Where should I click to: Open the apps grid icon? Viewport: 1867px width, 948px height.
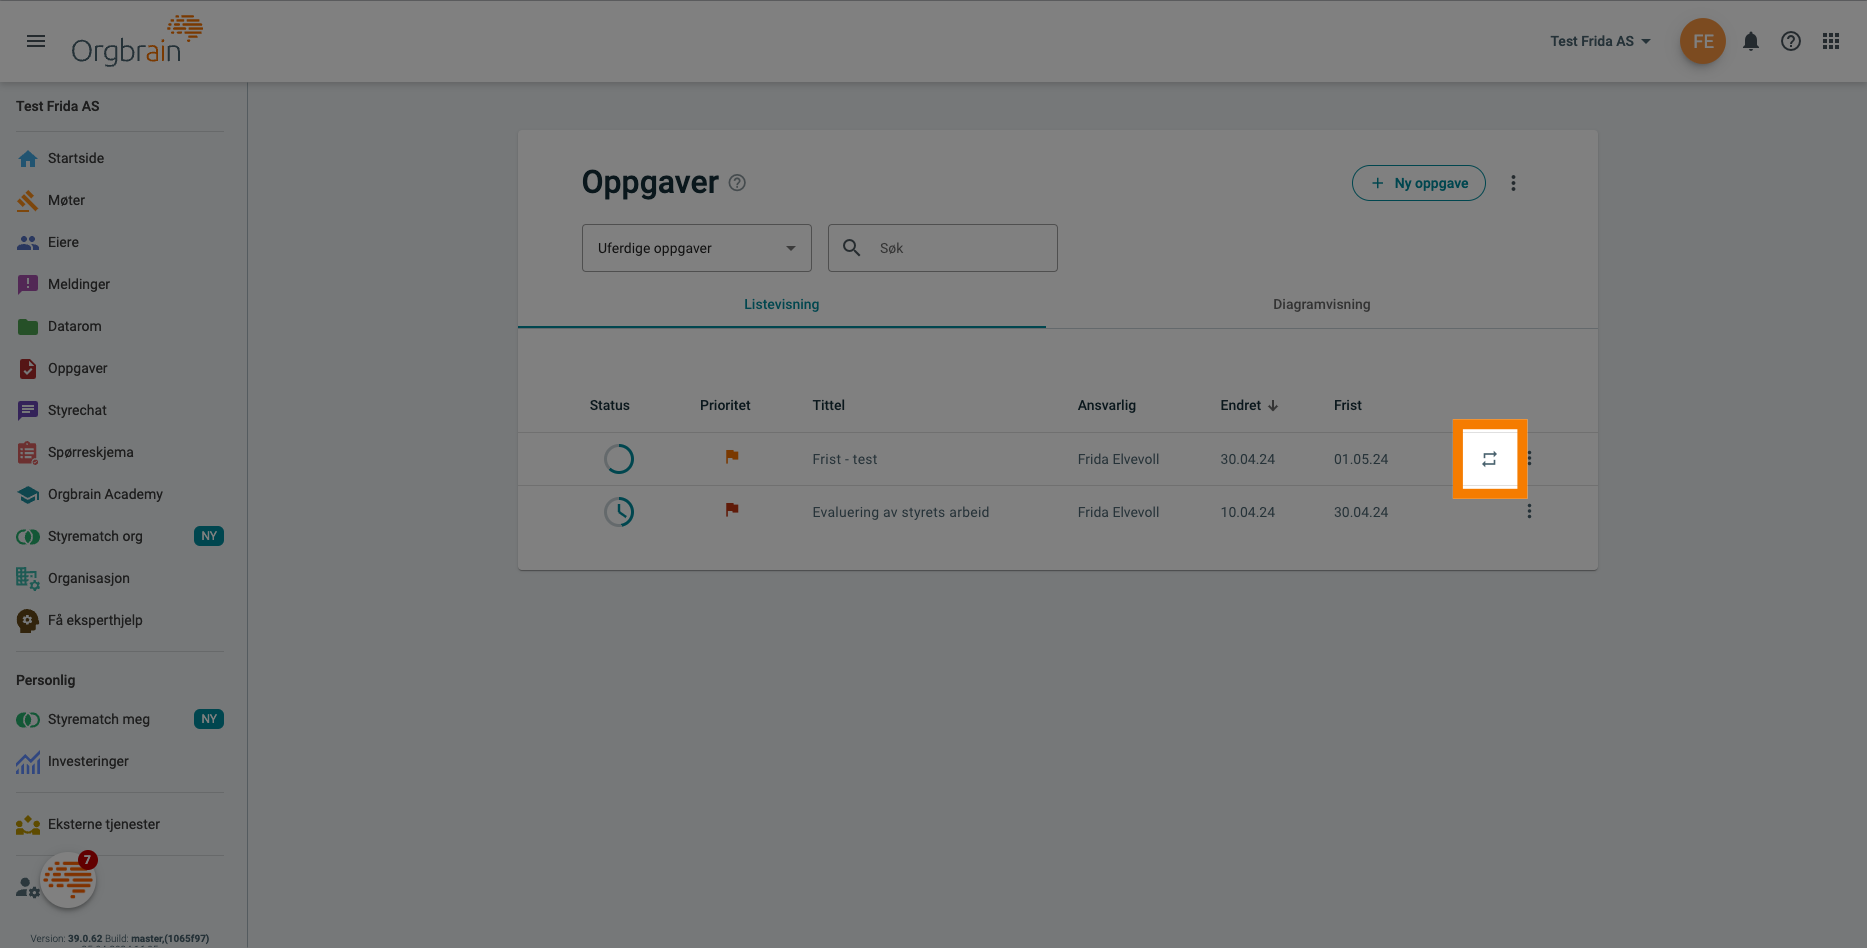(1831, 41)
